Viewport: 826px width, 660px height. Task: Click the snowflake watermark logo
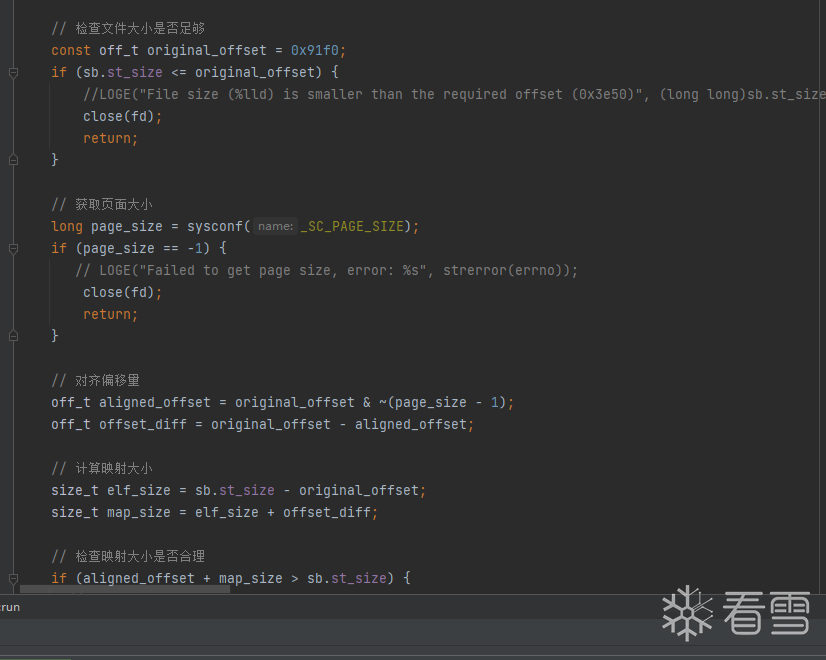coord(688,611)
